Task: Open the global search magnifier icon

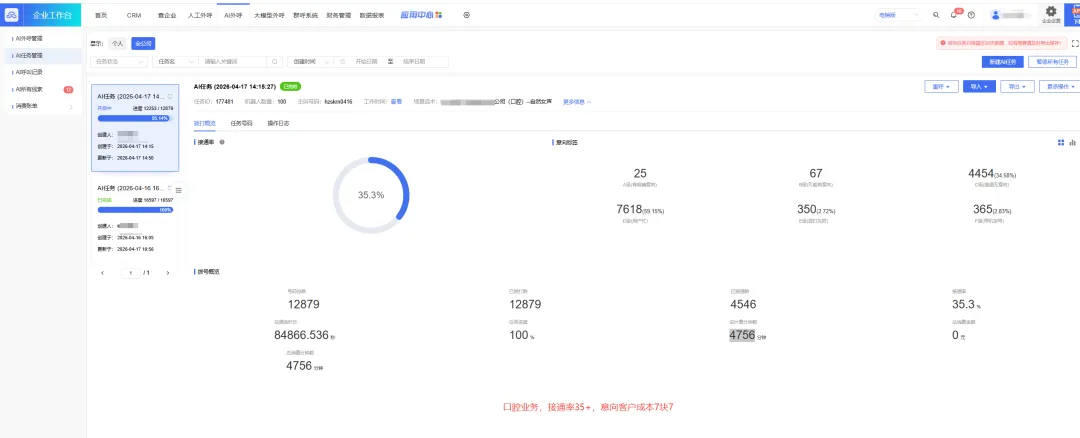Action: [x=935, y=14]
